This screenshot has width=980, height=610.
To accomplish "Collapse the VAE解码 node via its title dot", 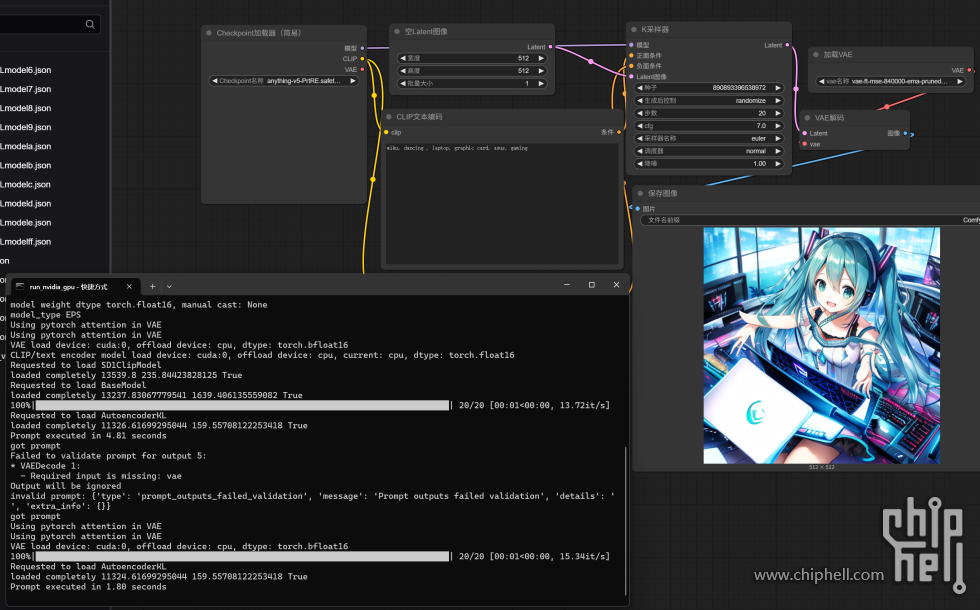I will 808,118.
